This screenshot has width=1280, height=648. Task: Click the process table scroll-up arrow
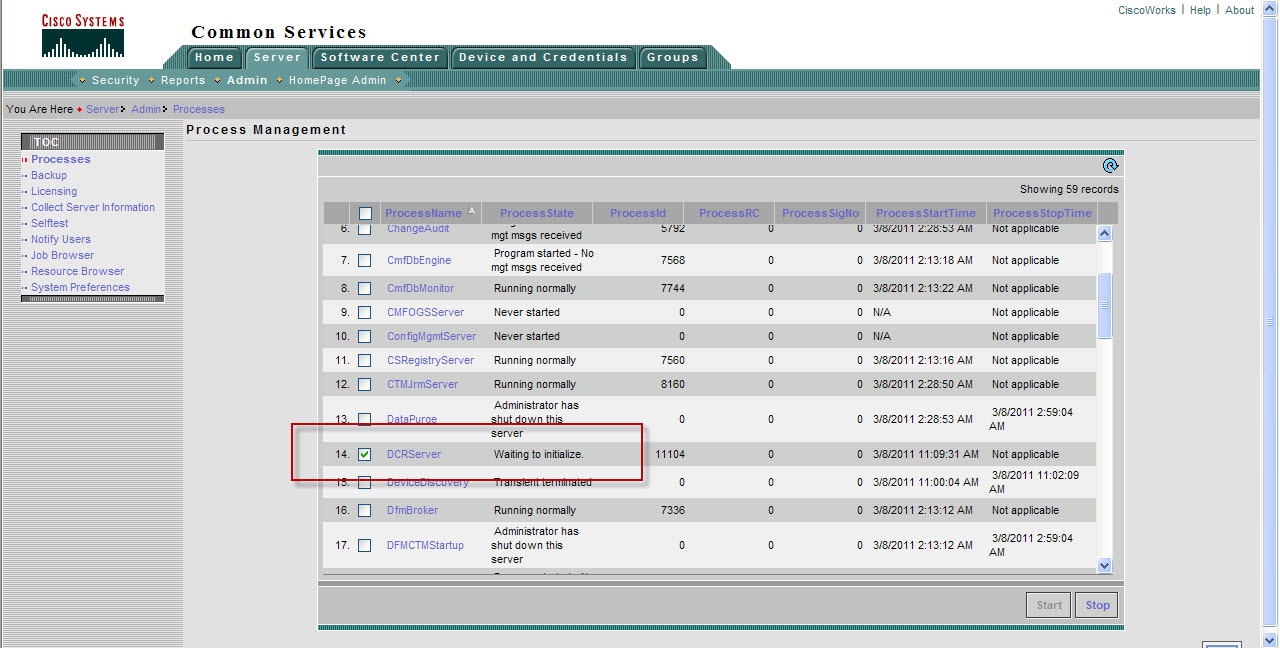(1104, 233)
